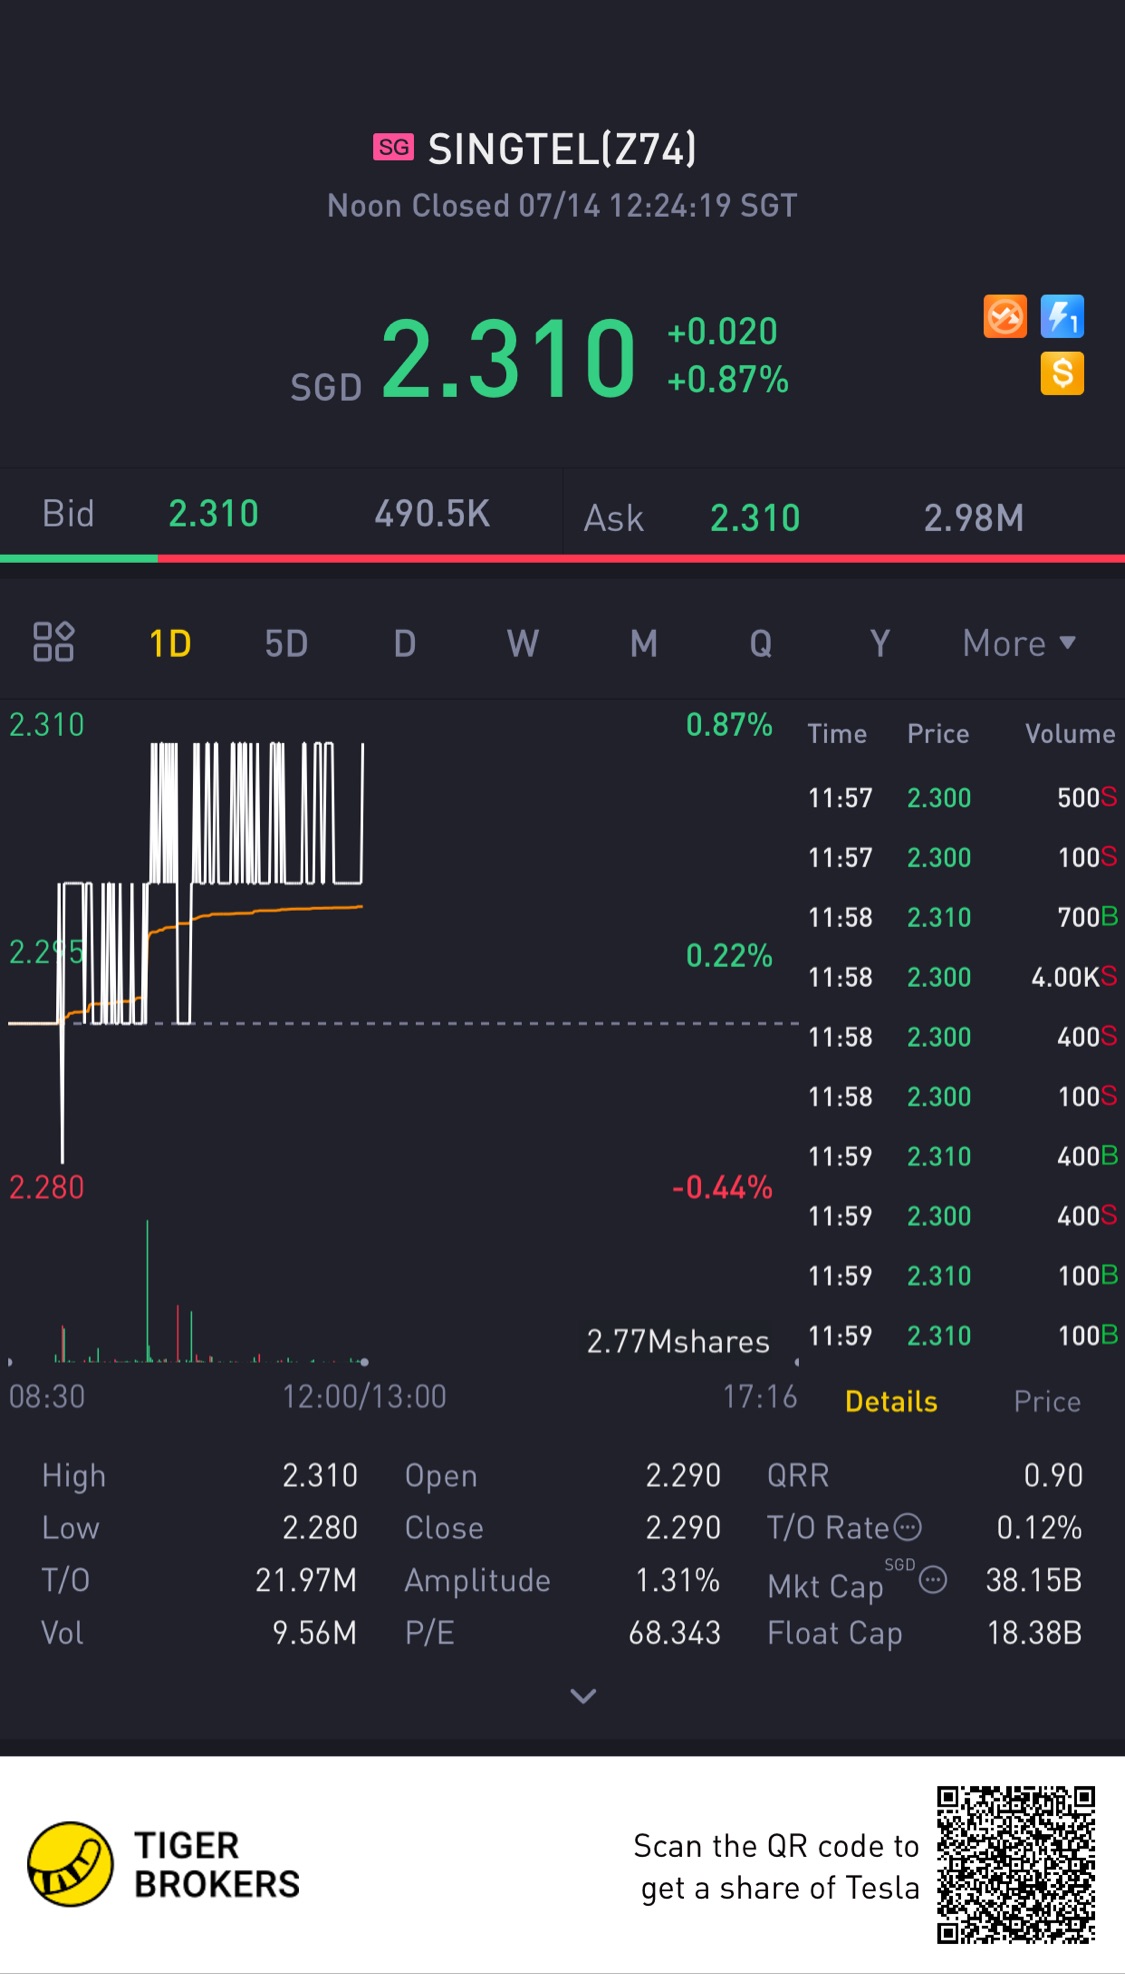
Task: Open the chart layout grid icon
Action: [x=54, y=642]
